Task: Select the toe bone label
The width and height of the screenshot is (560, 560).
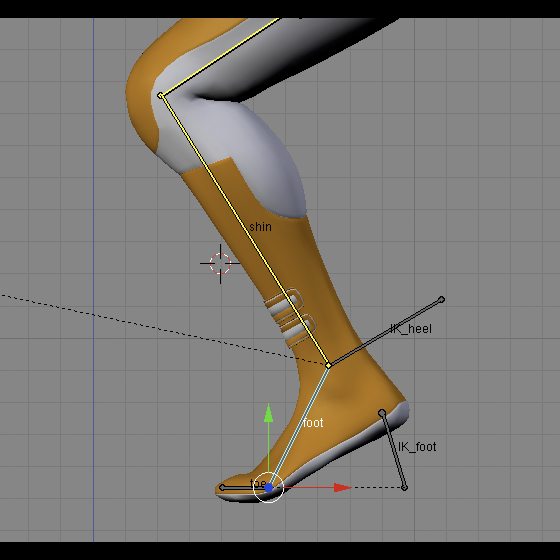Action: 258,484
